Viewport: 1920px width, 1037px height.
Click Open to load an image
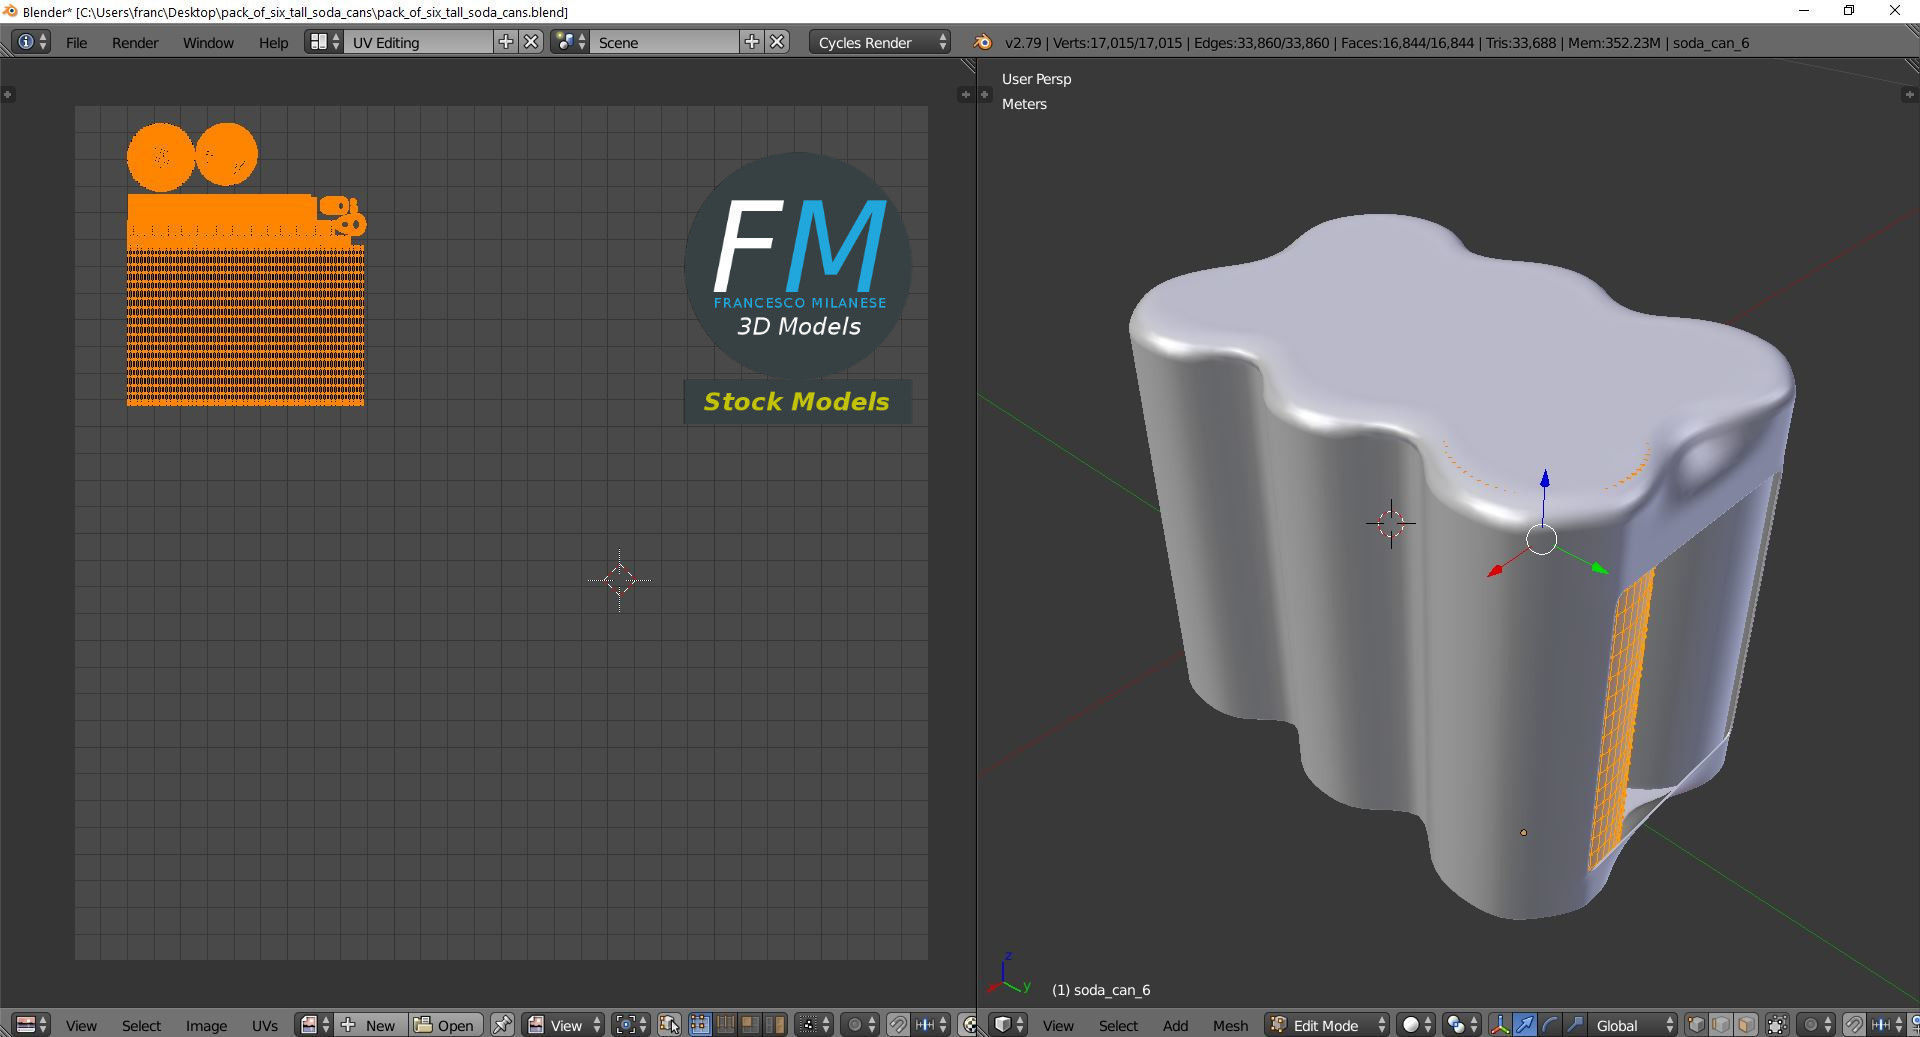pos(445,1025)
